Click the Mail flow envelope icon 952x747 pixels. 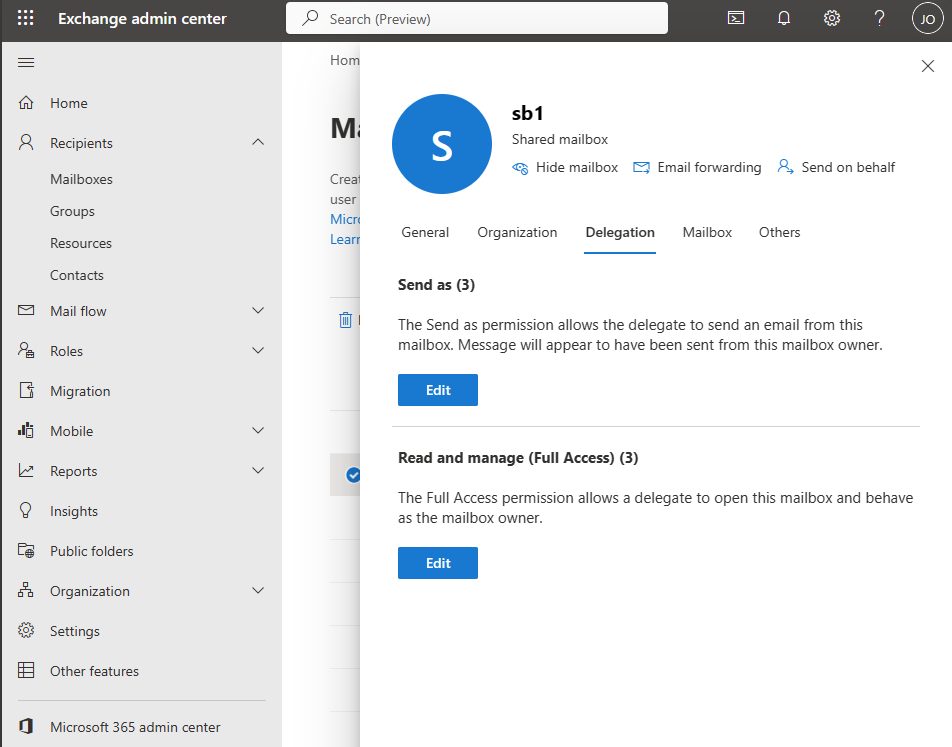point(26,310)
